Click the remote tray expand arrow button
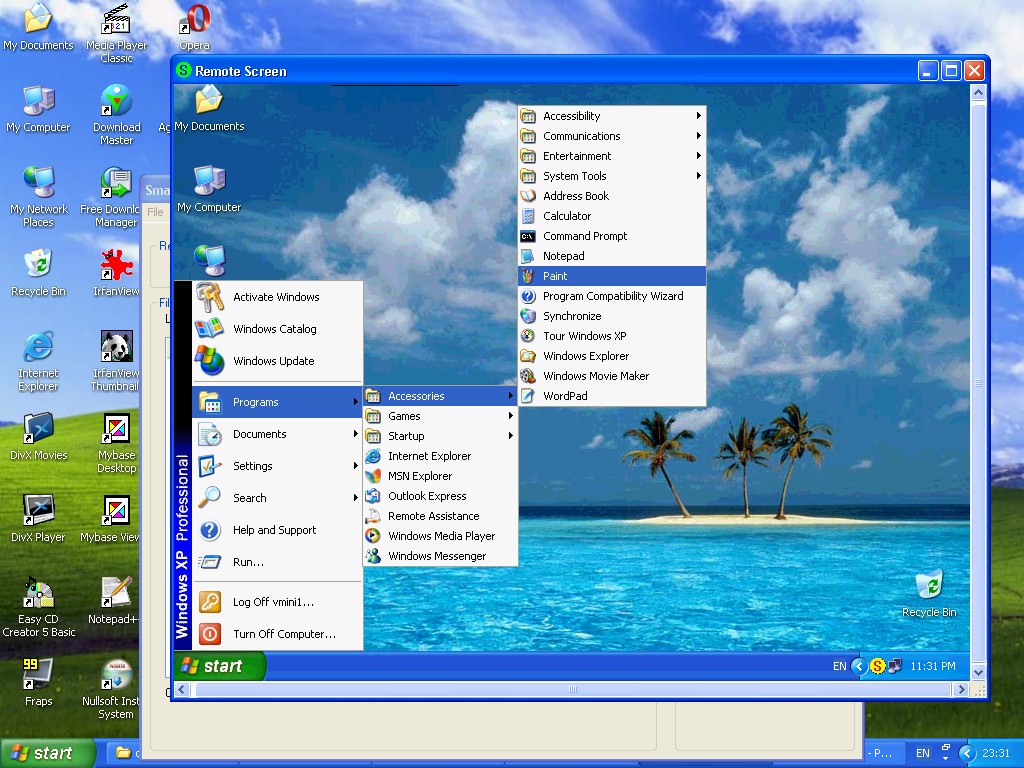Screen dimensions: 1024x768 859,666
